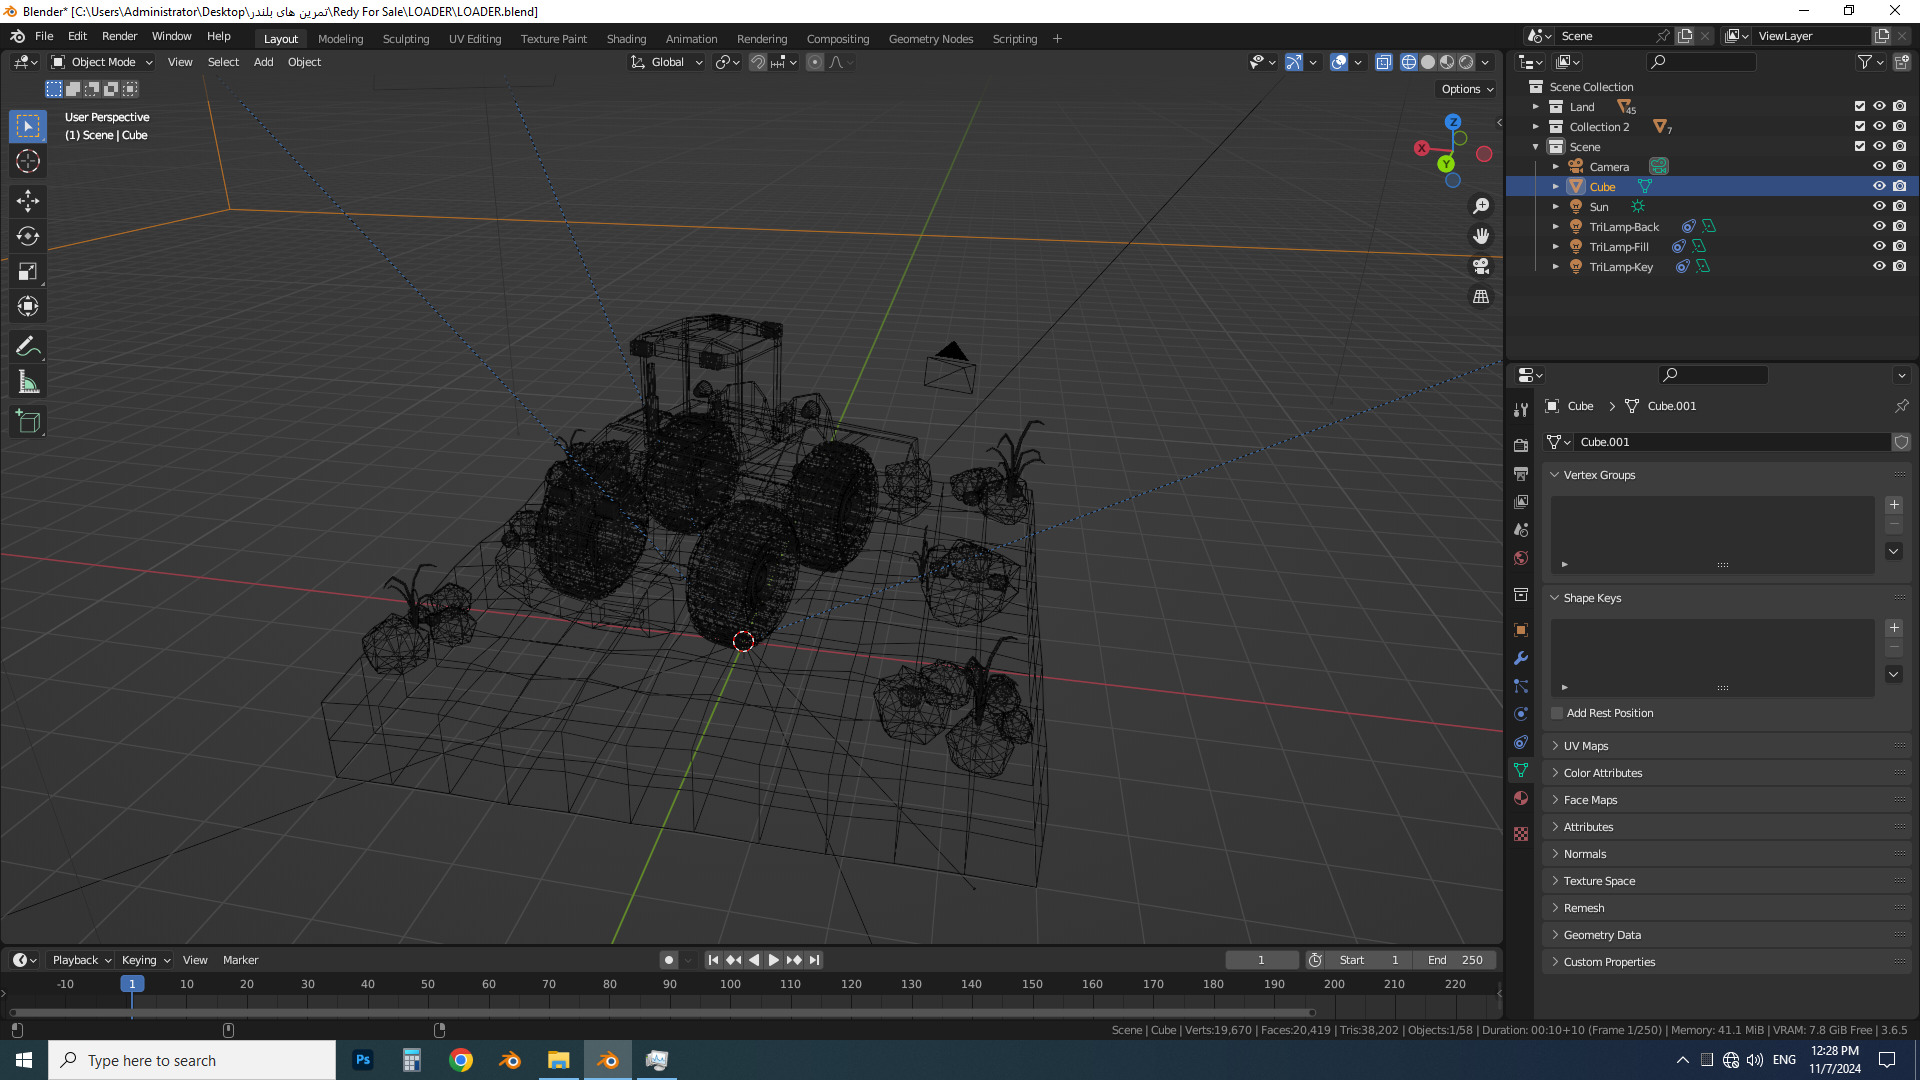Expand the Land collection
The height and width of the screenshot is (1080, 1920).
(1536, 107)
